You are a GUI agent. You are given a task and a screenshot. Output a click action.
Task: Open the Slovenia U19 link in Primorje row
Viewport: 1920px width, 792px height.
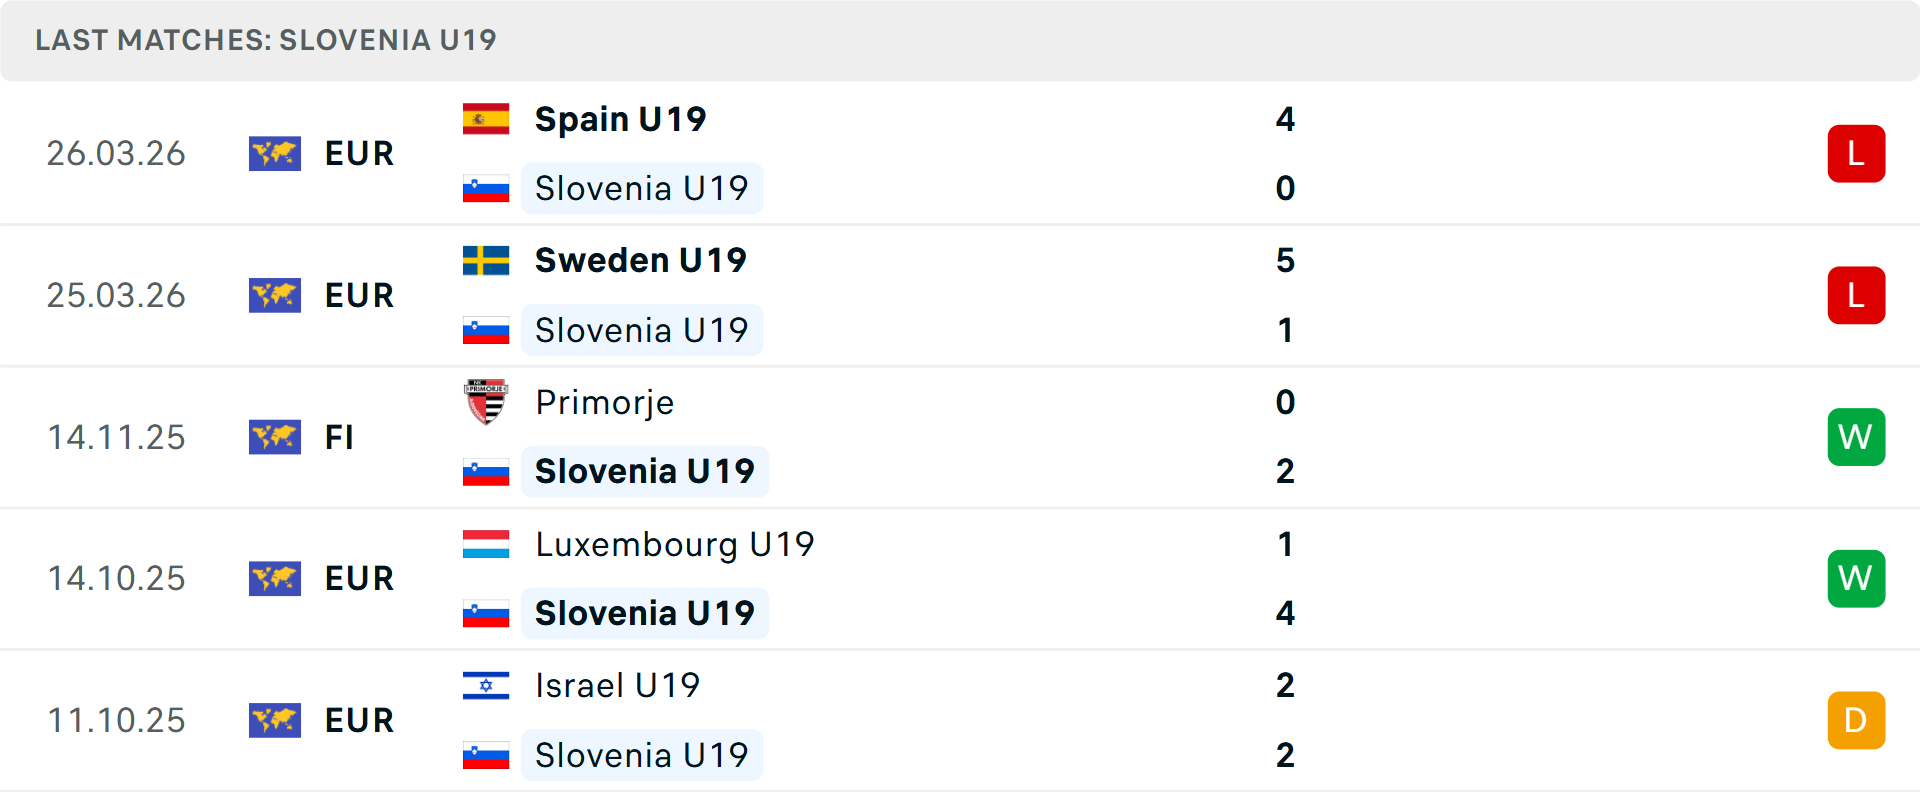[x=645, y=470]
